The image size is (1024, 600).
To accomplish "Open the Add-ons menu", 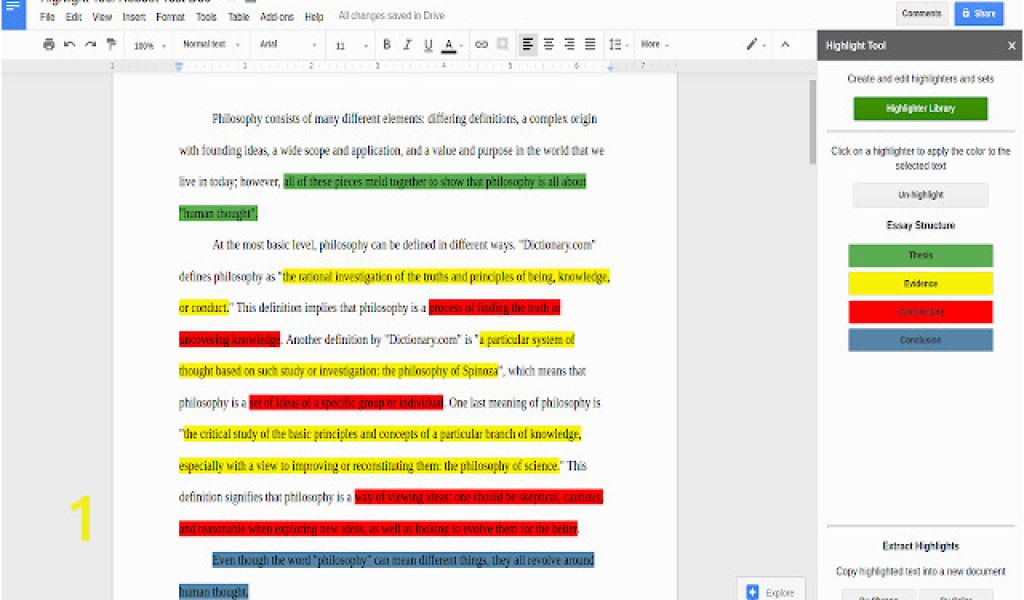I will [277, 17].
